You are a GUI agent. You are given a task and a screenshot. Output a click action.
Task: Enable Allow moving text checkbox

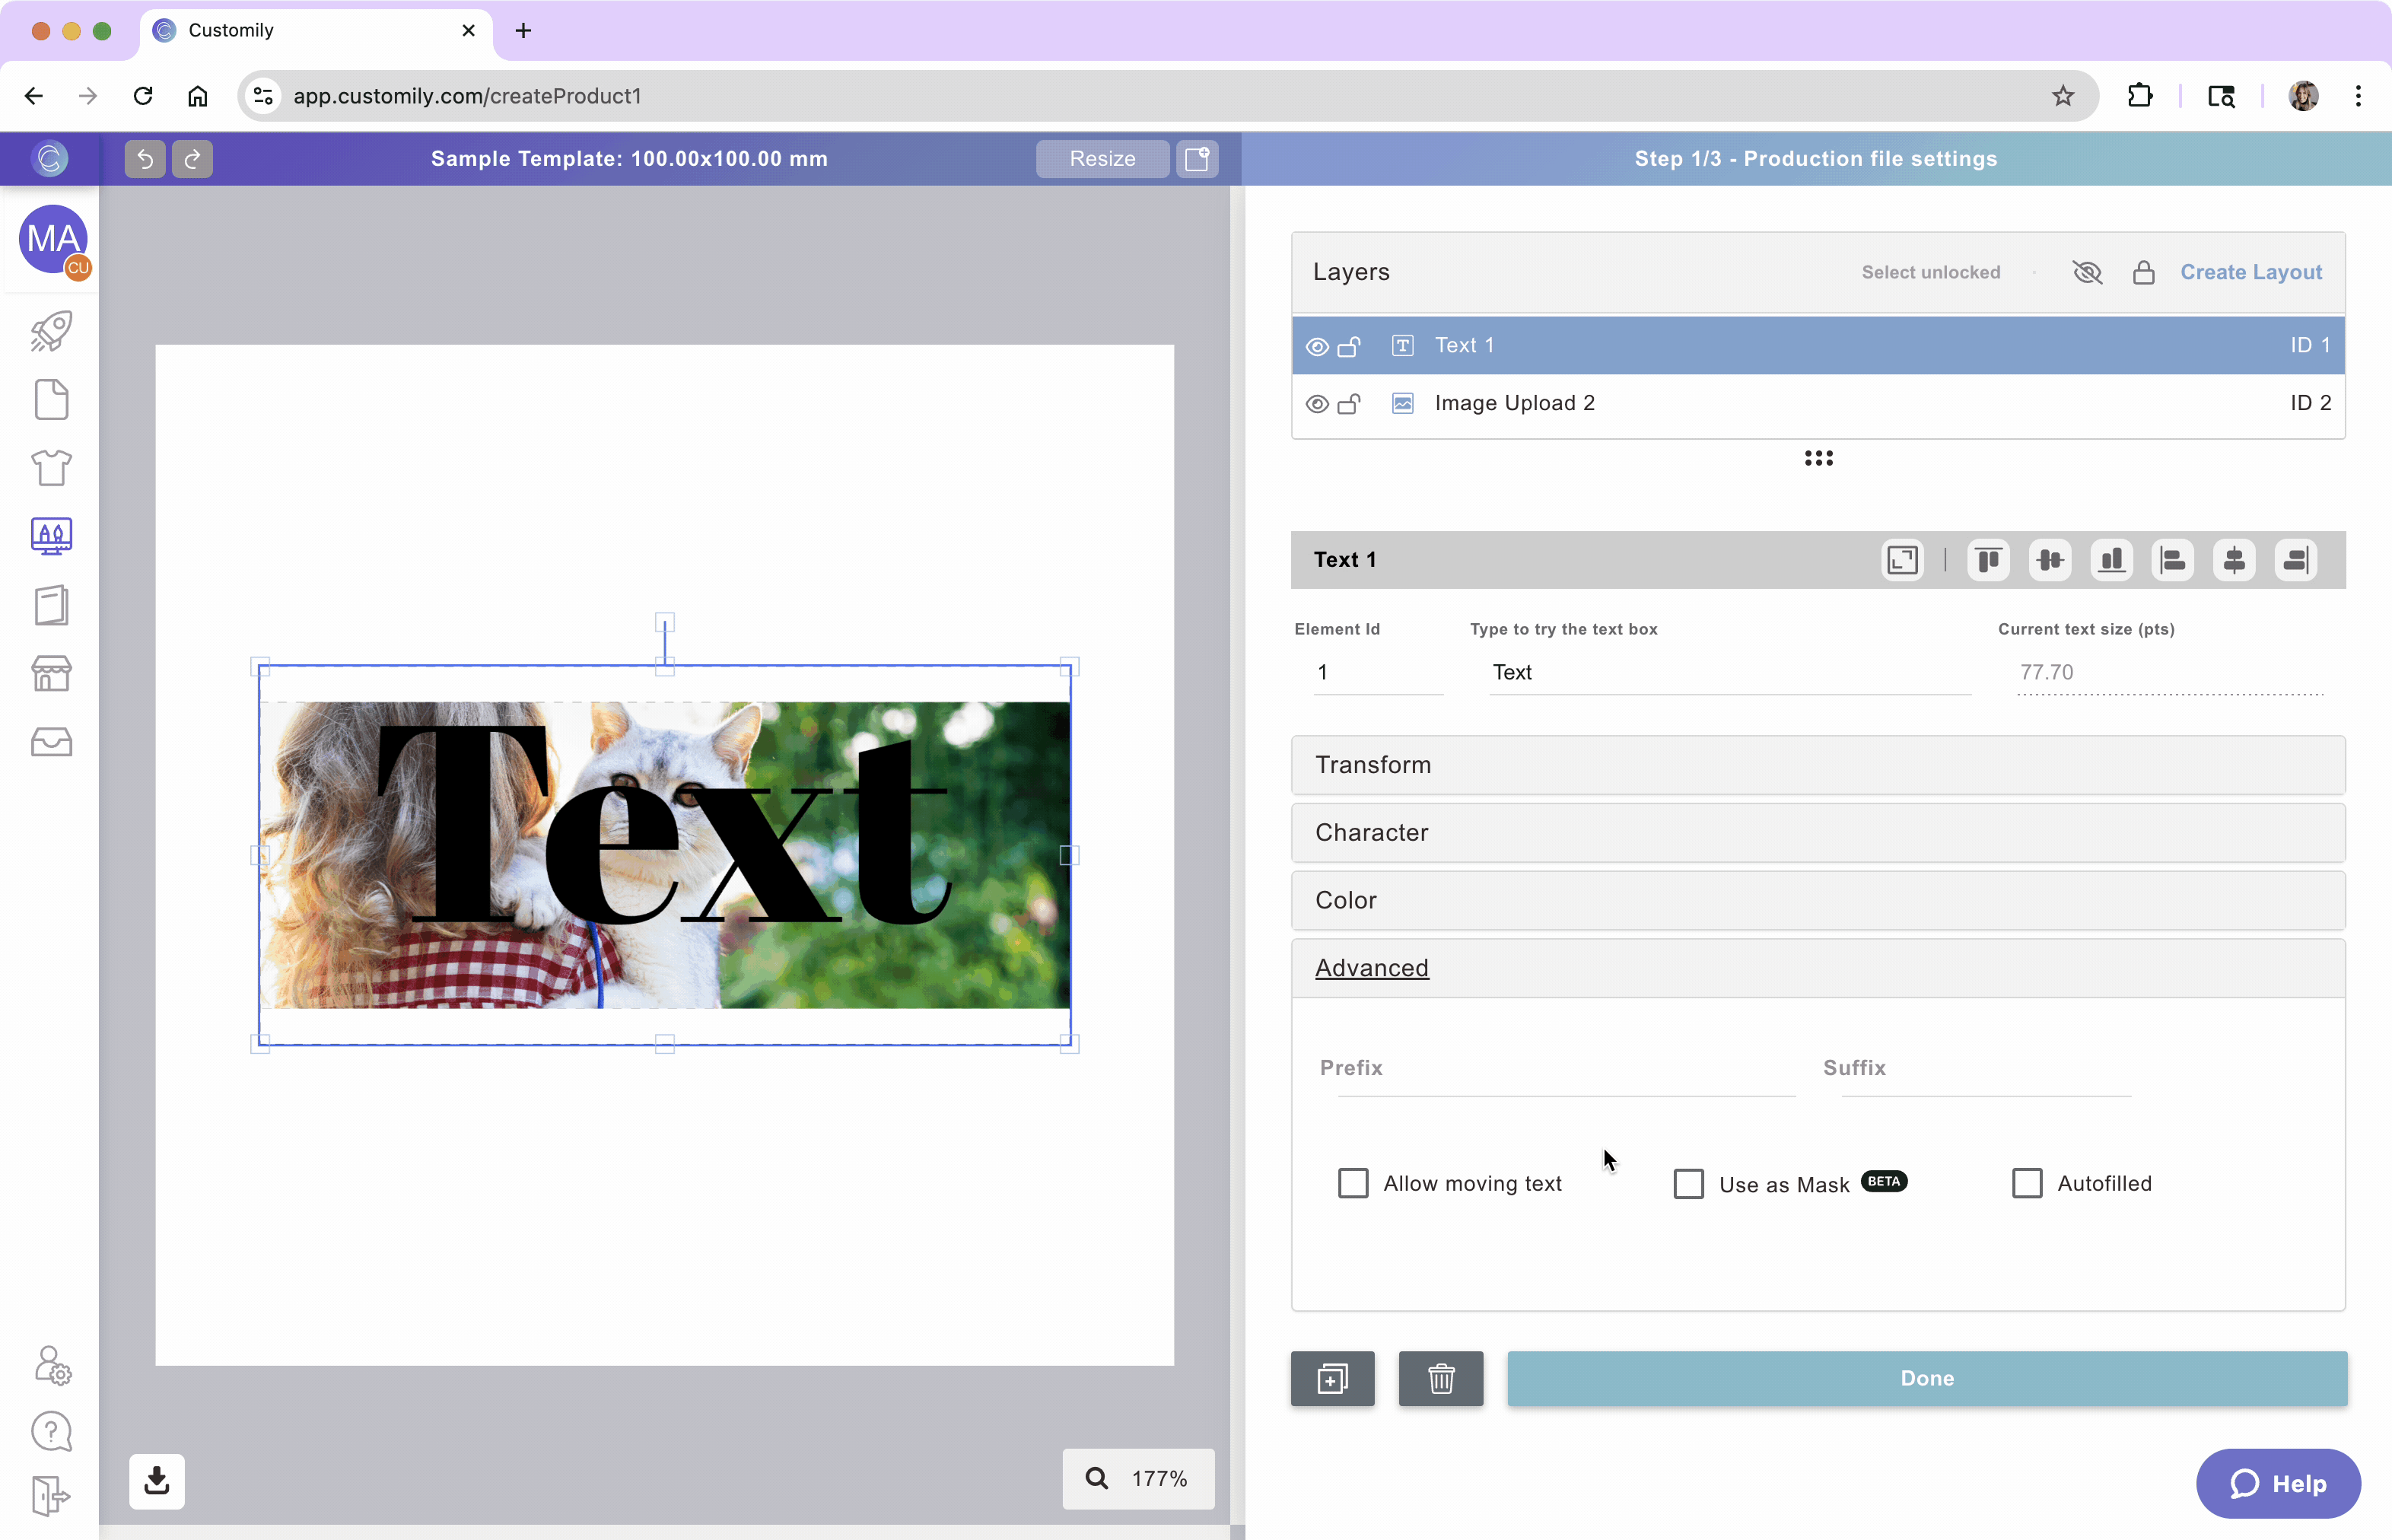1353,1183
